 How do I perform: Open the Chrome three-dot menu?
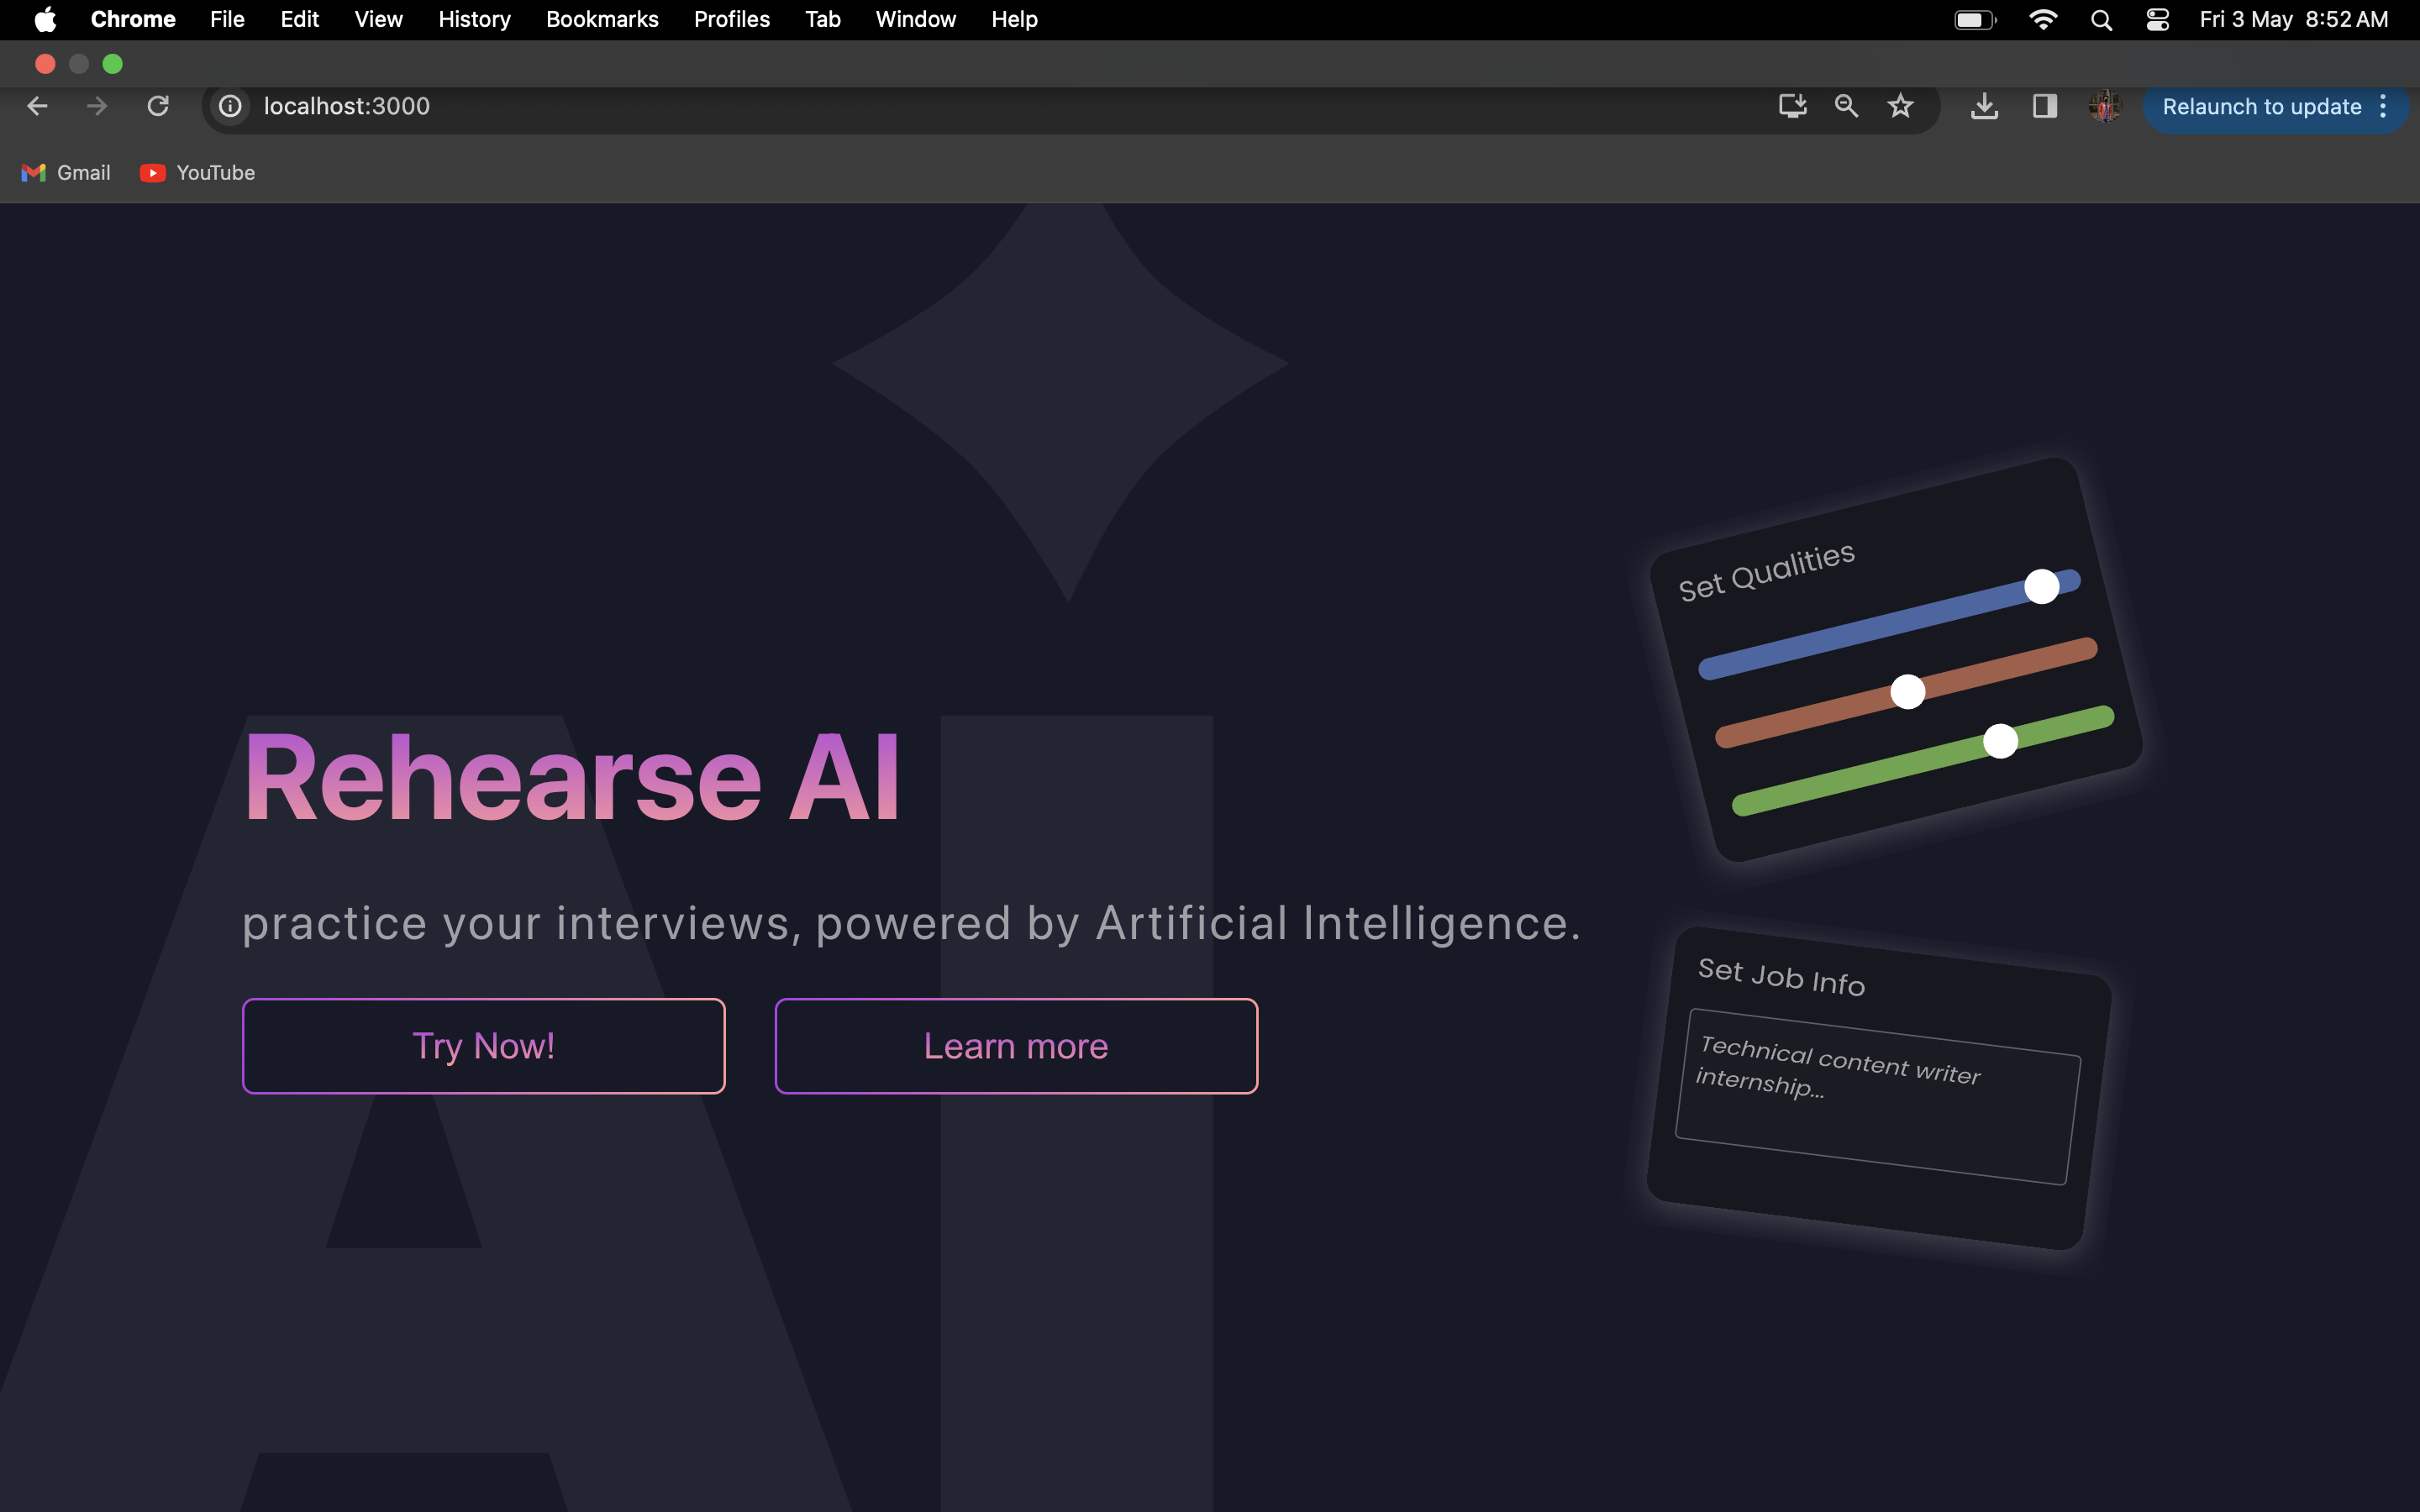click(x=2384, y=106)
